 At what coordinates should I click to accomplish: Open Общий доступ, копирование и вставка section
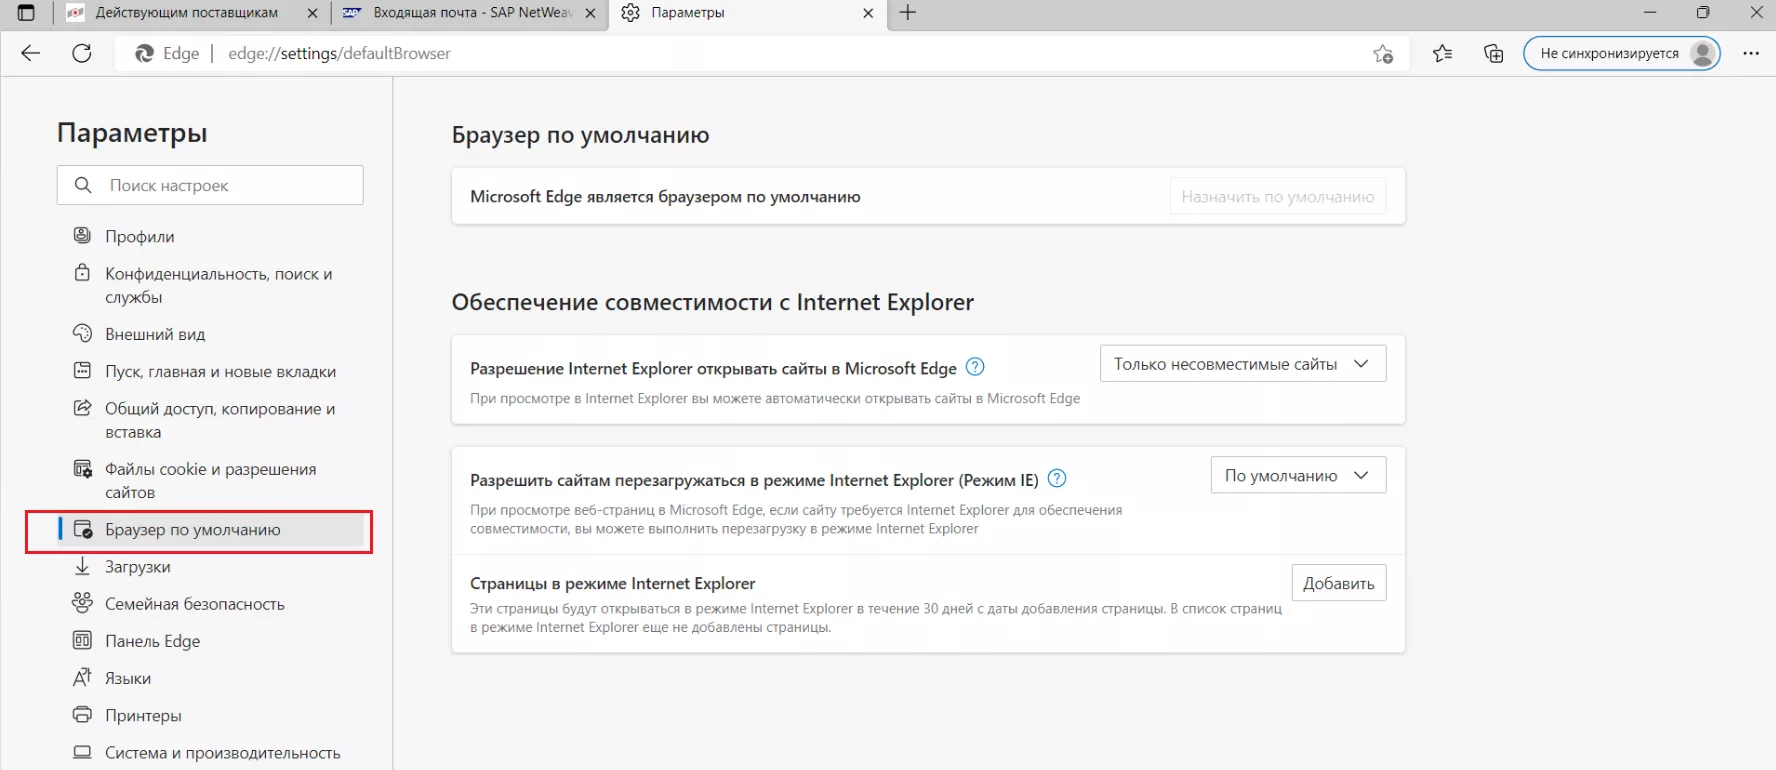210,420
